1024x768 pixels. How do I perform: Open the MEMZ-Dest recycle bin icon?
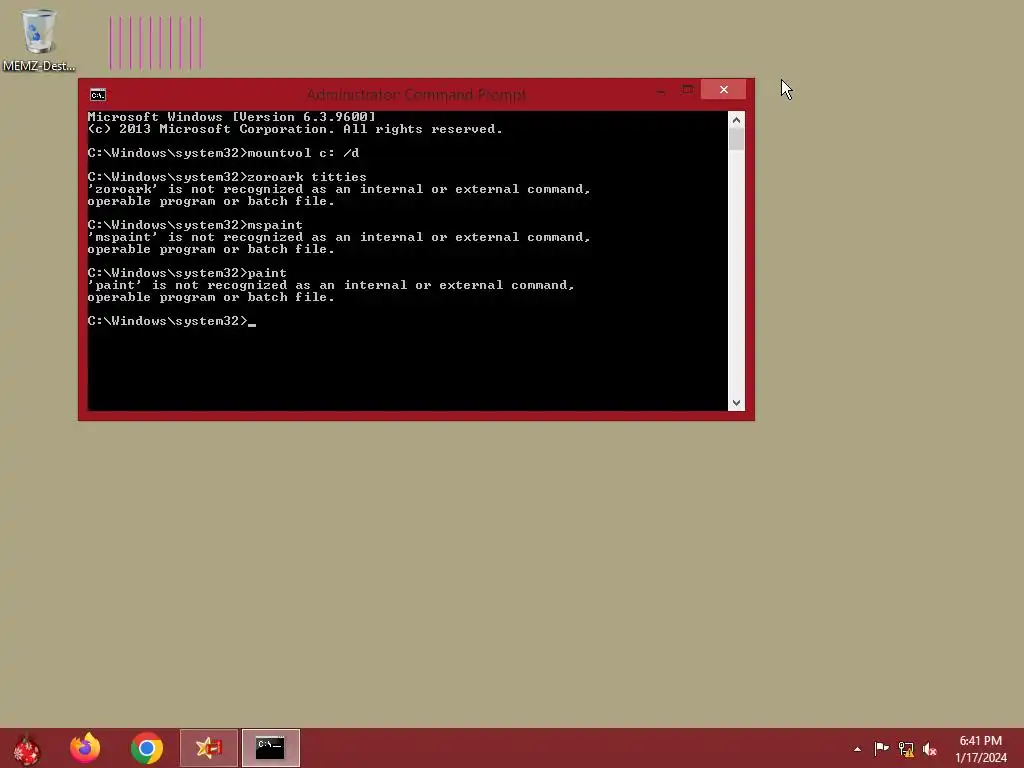pos(39,40)
